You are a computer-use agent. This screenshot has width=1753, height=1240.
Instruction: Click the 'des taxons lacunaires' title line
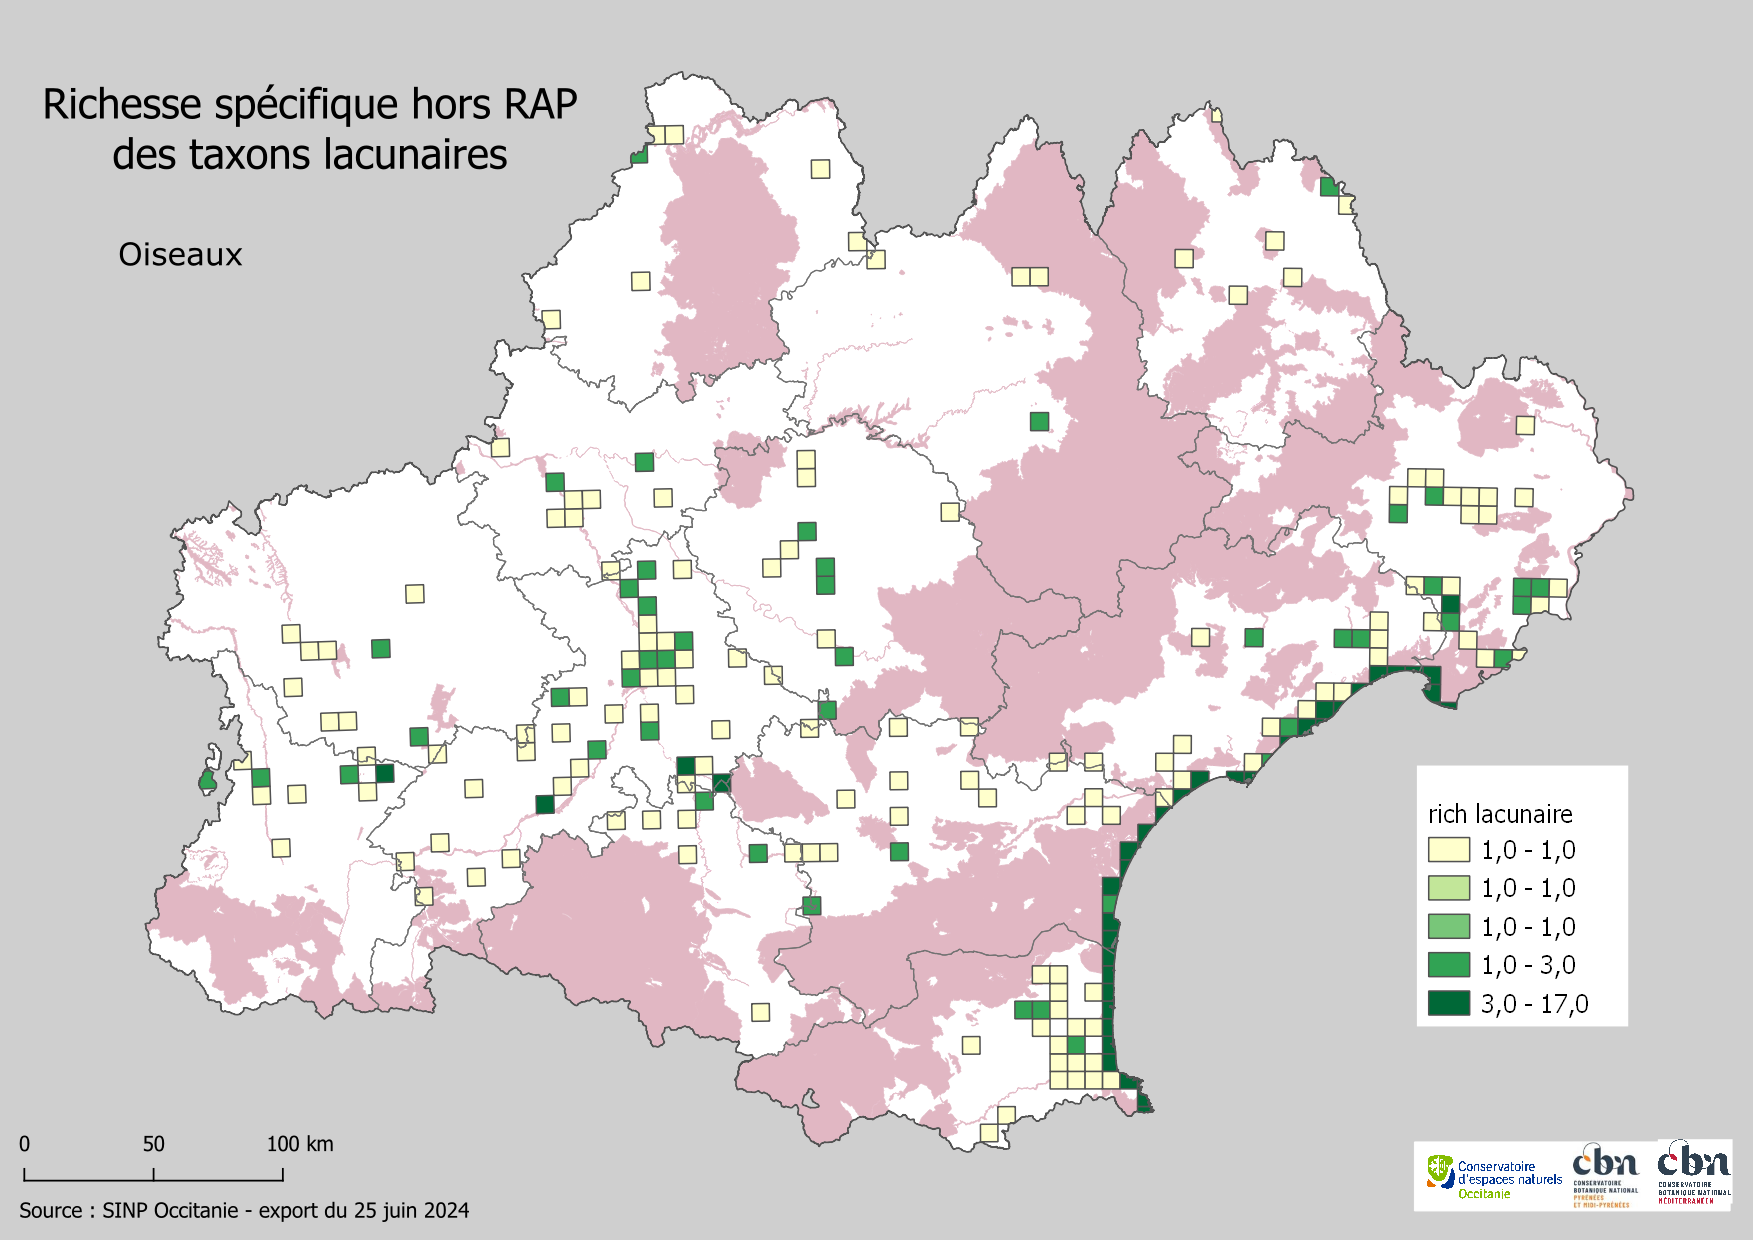click(310, 155)
